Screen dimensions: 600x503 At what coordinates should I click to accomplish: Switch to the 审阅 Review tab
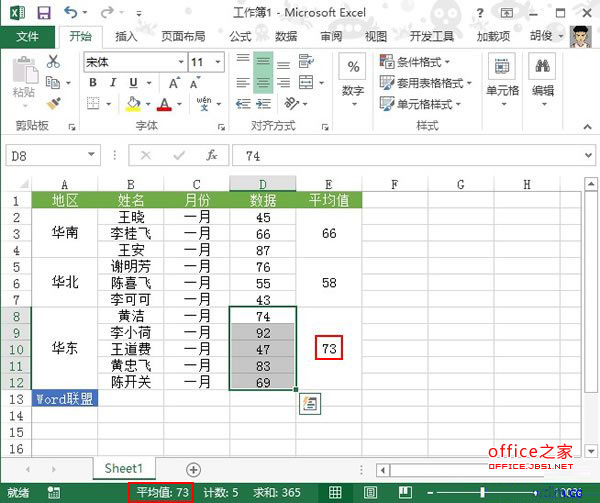click(x=331, y=37)
